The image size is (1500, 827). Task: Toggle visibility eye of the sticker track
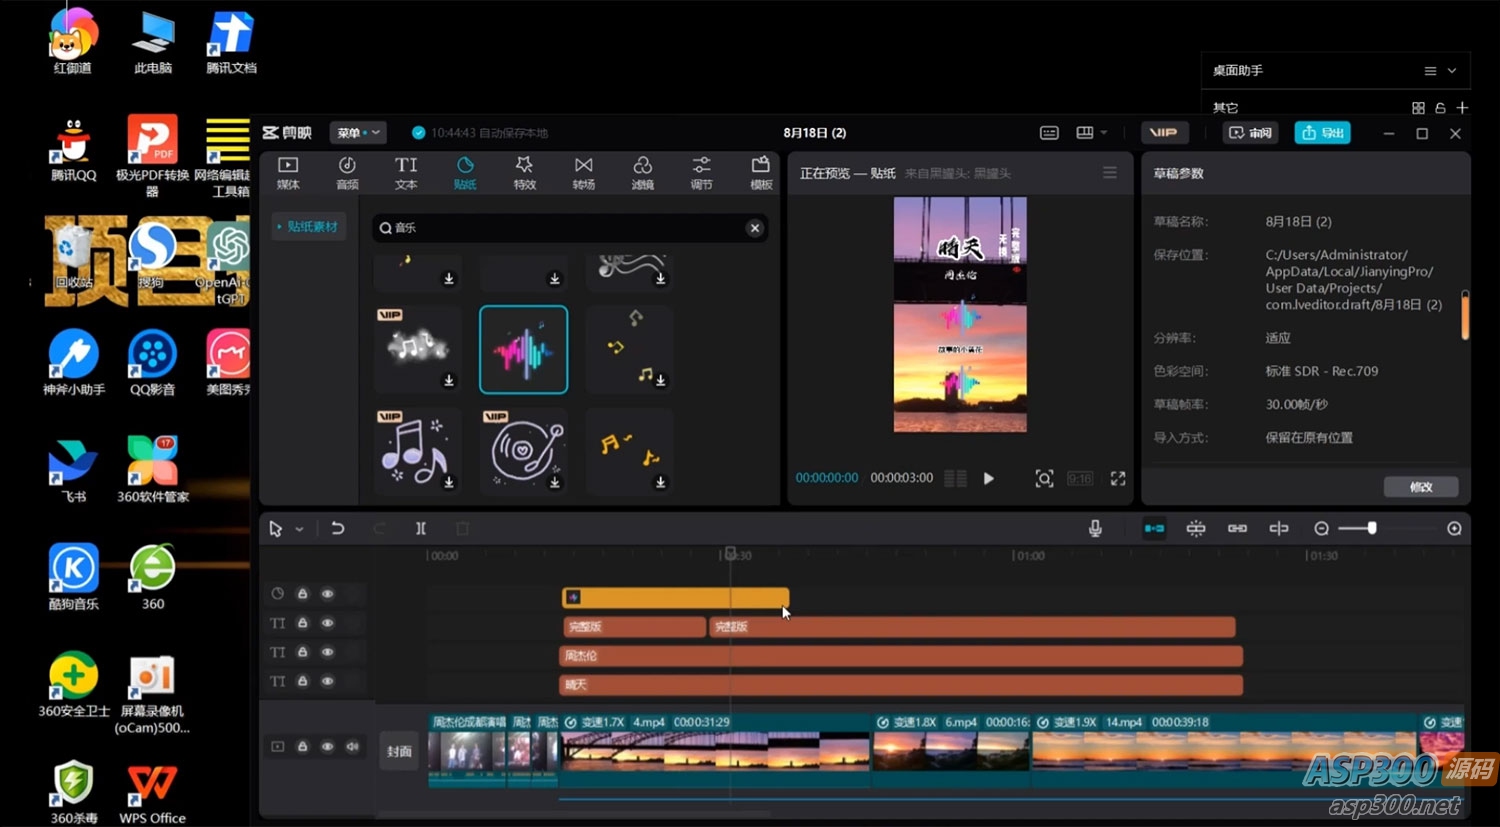click(x=327, y=594)
